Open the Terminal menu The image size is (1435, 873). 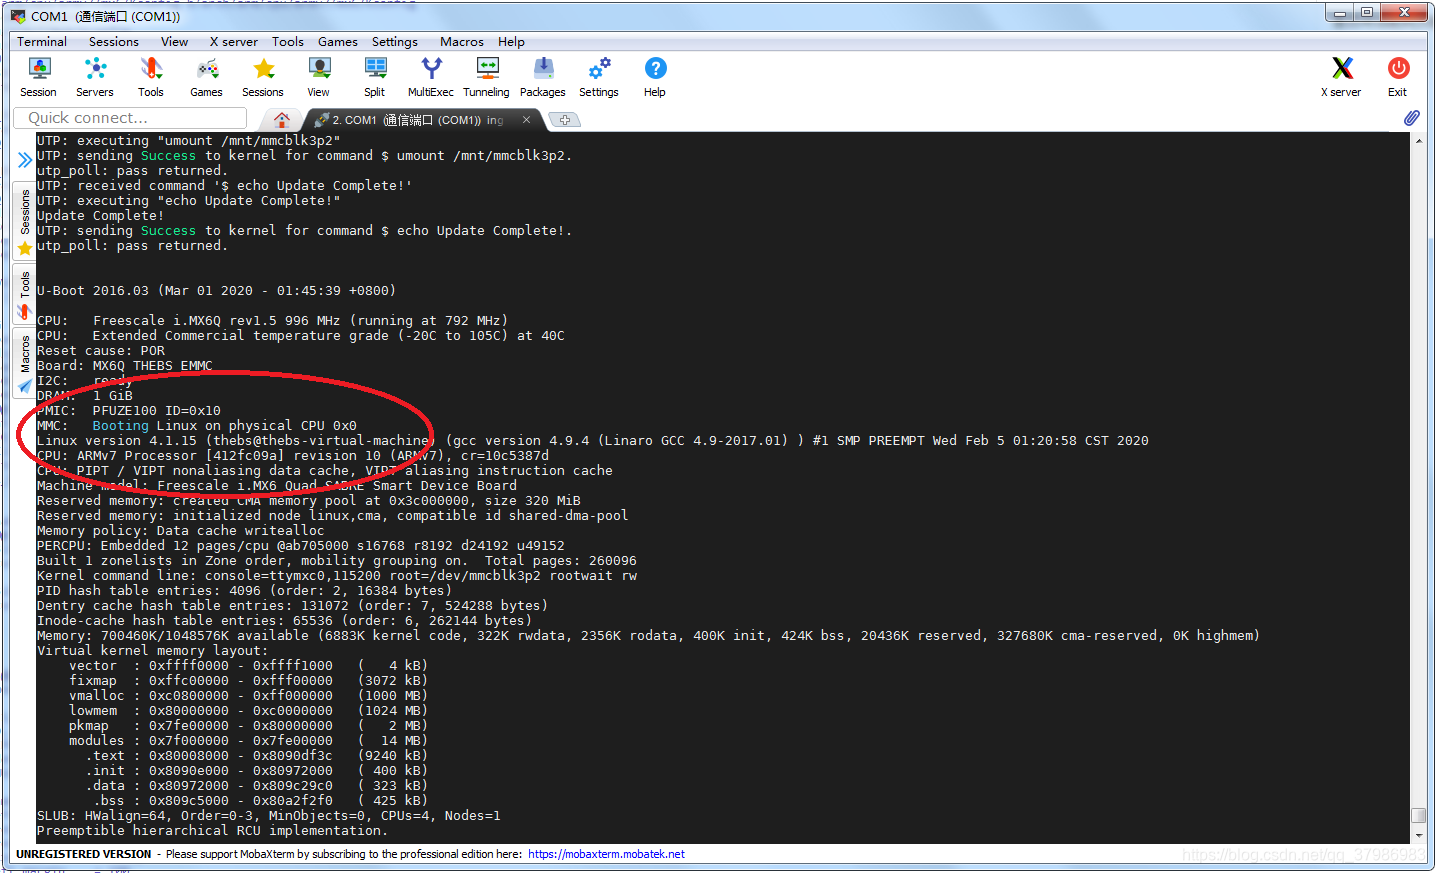40,41
